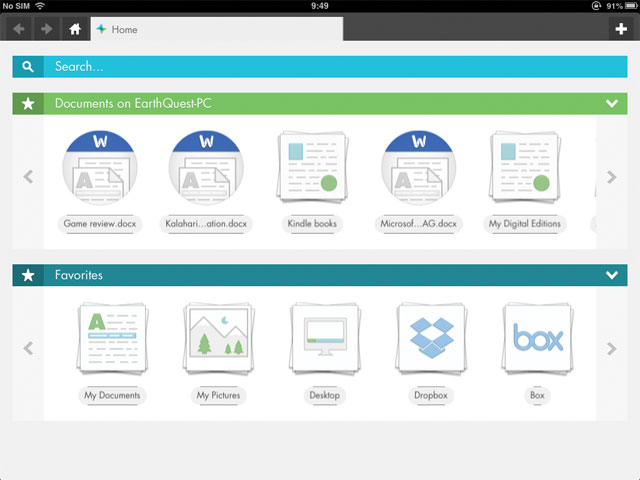Click the home icon in toolbar
The width and height of the screenshot is (640, 480).
(x=75, y=29)
